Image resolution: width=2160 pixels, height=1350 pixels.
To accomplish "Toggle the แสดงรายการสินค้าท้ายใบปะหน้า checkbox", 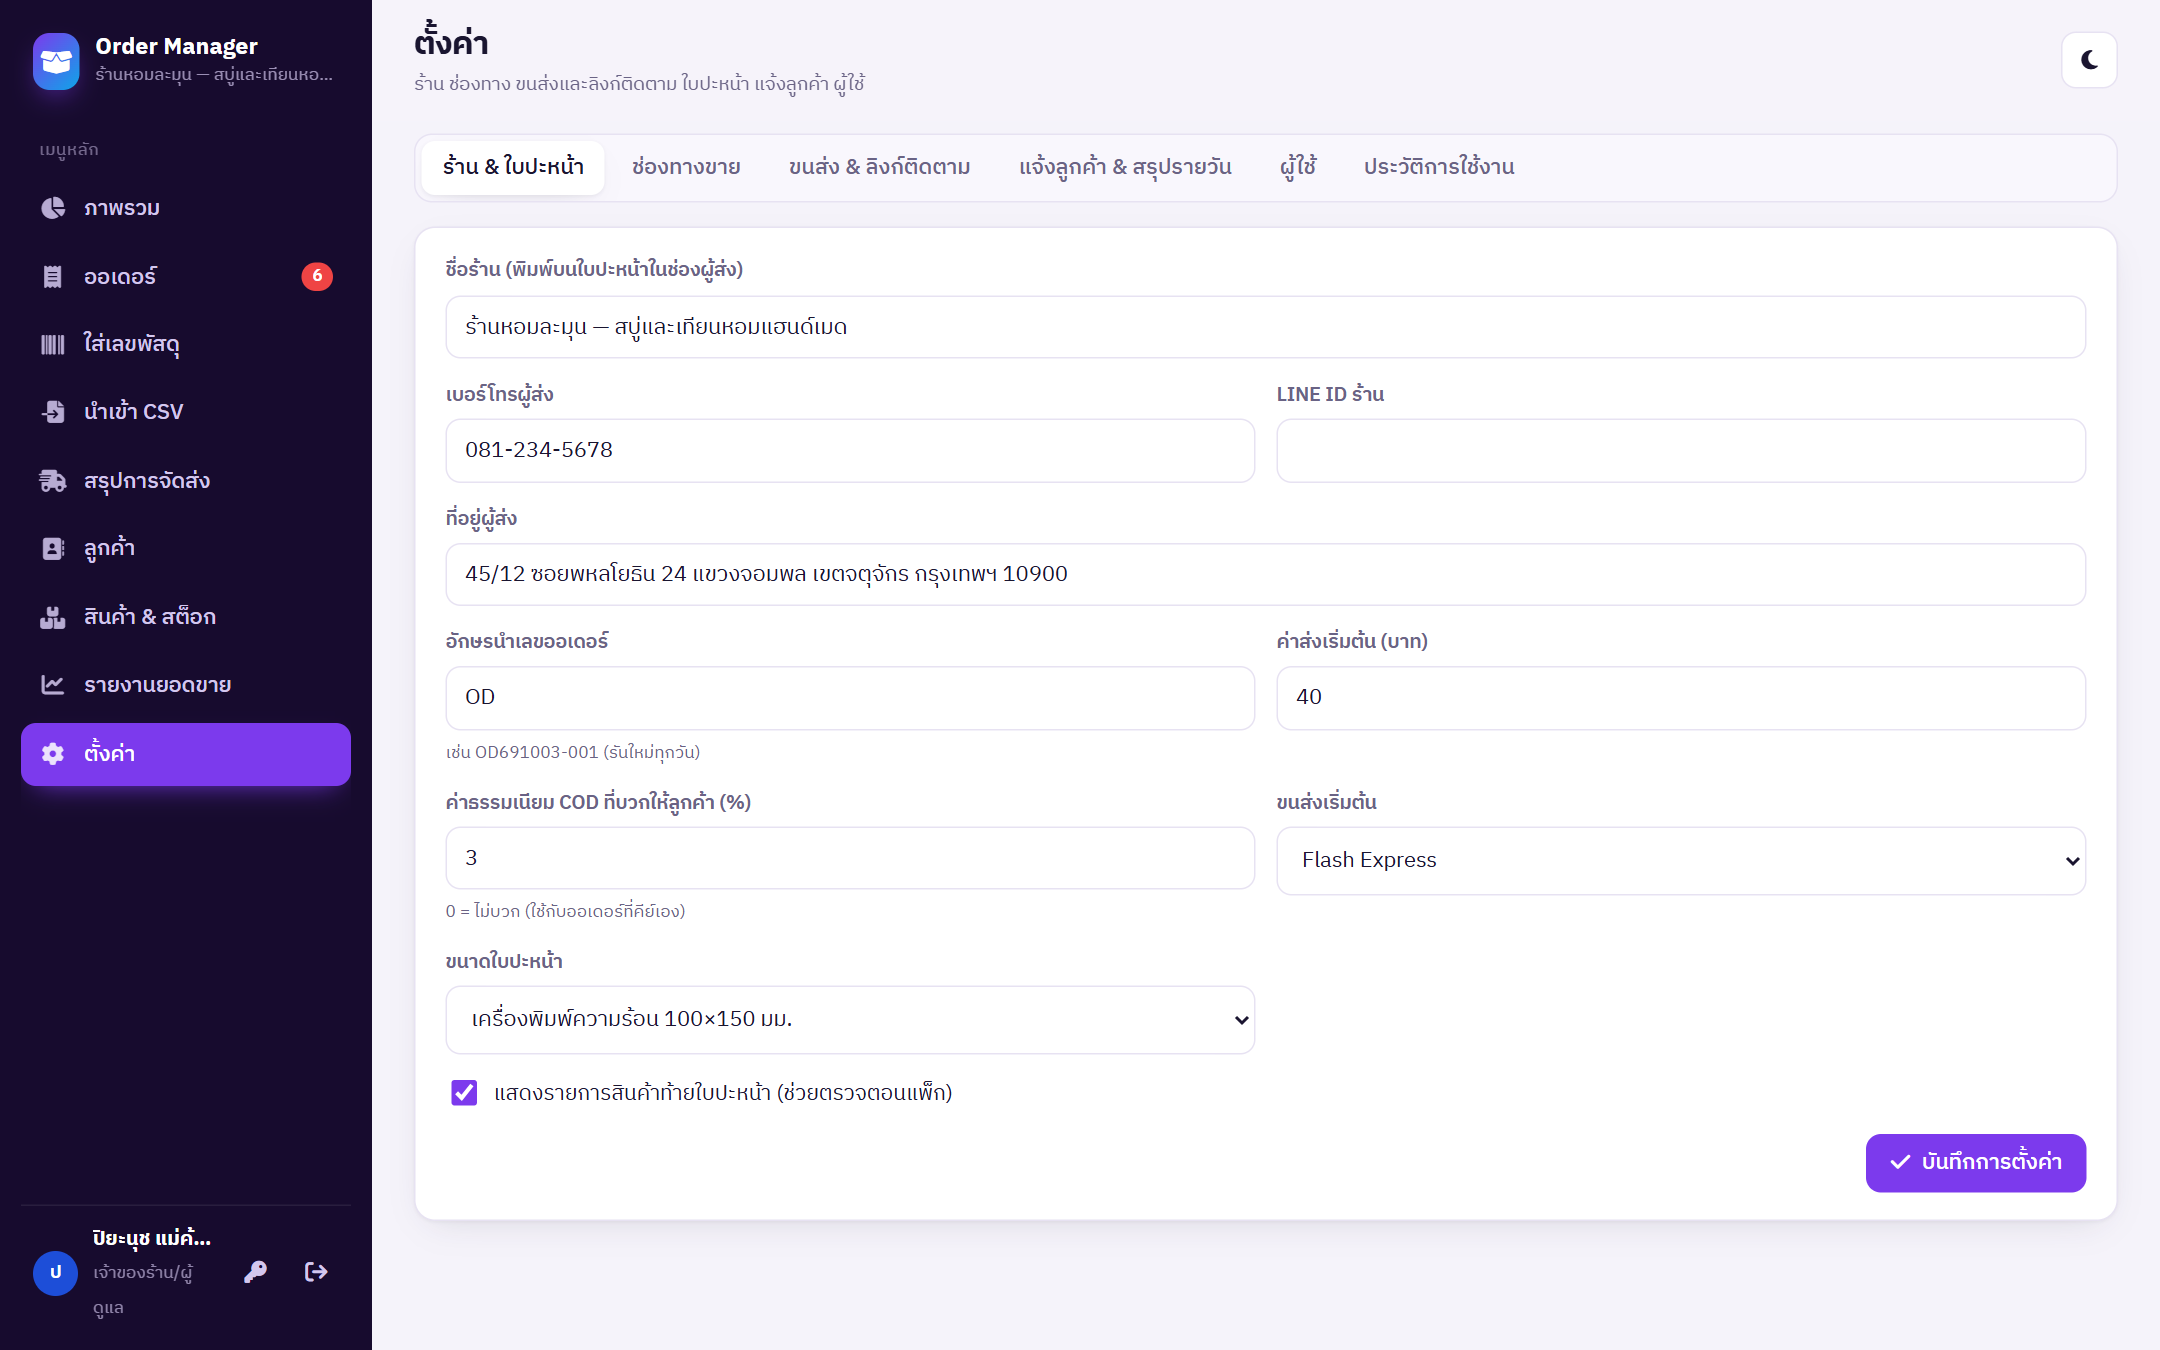I will tap(464, 1093).
